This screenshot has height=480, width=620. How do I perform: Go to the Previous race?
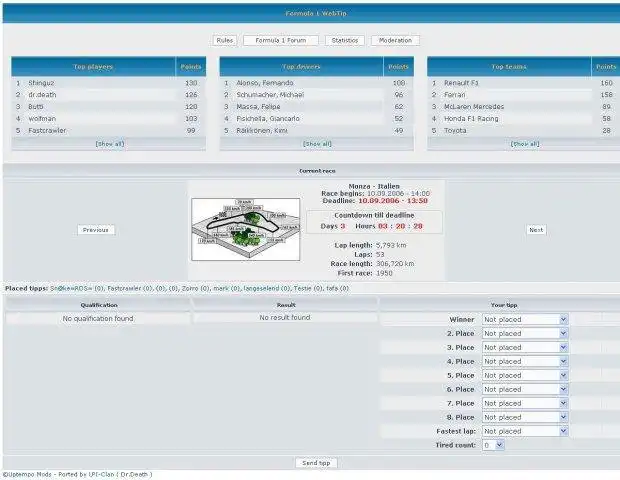click(x=96, y=230)
